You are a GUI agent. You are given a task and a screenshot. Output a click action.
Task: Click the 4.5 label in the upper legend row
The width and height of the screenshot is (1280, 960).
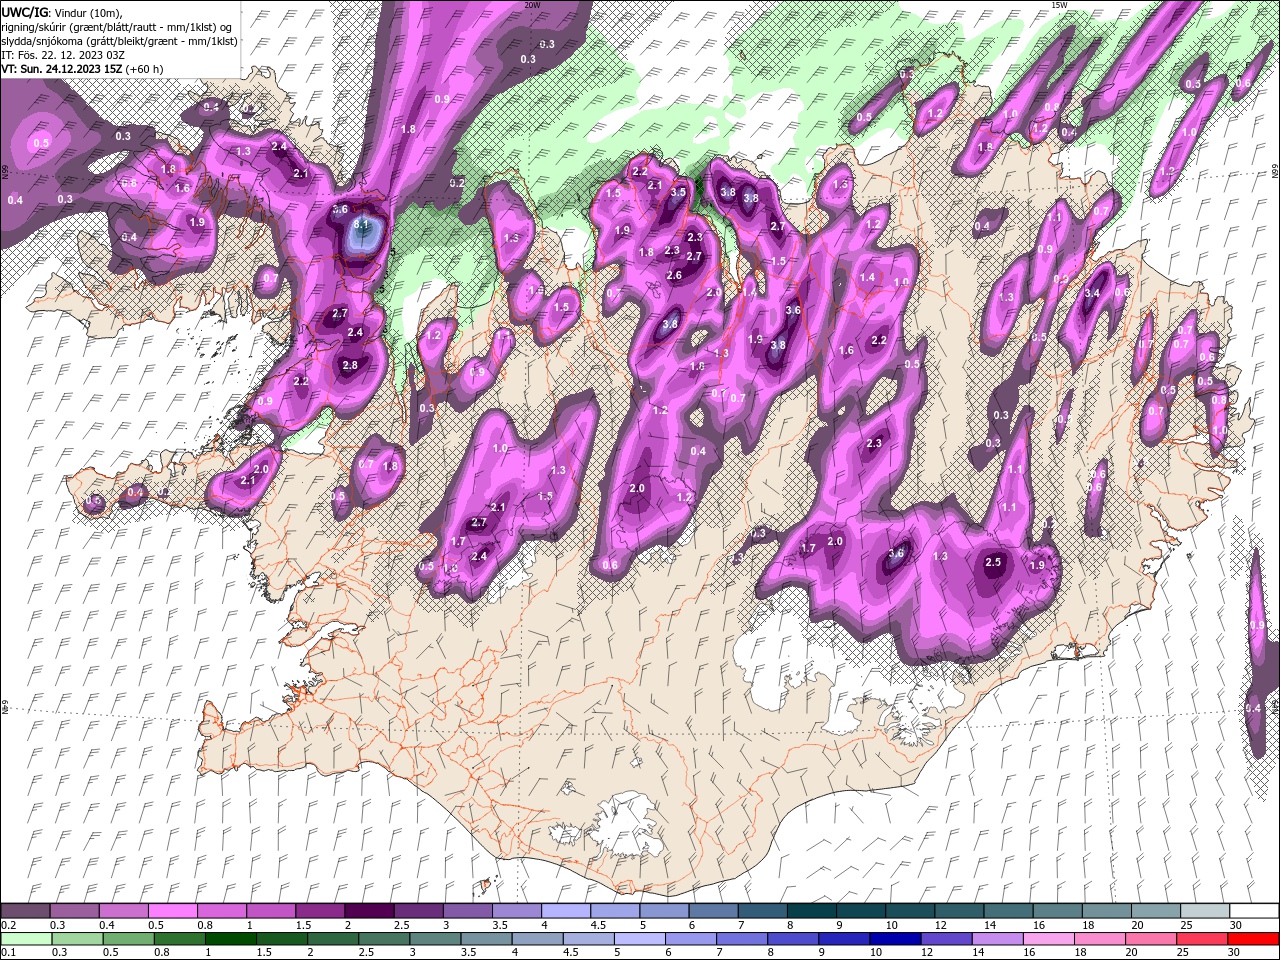point(598,925)
